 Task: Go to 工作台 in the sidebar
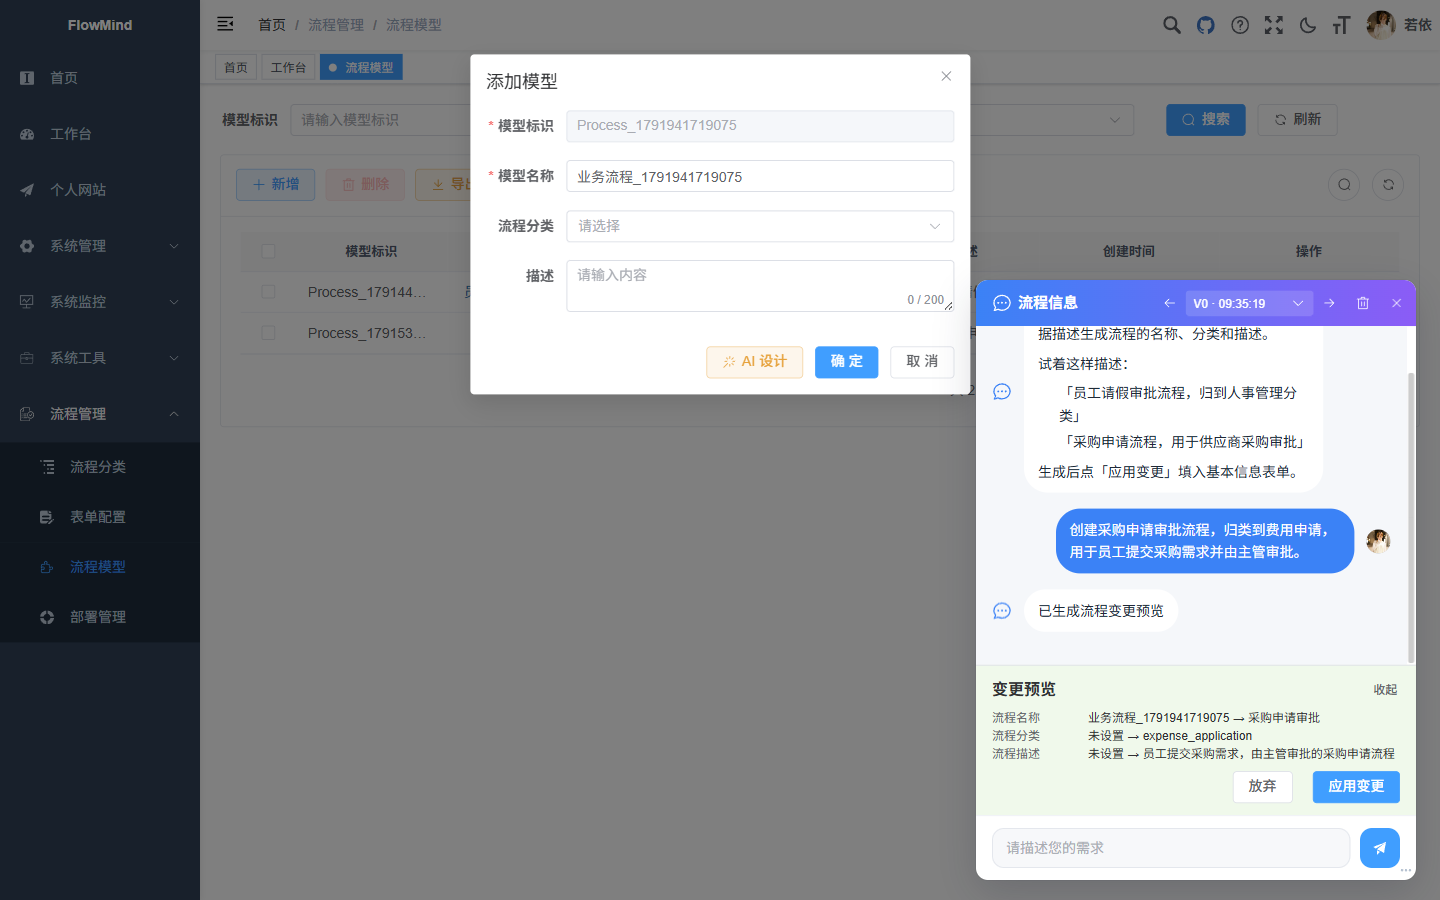pyautogui.click(x=100, y=134)
